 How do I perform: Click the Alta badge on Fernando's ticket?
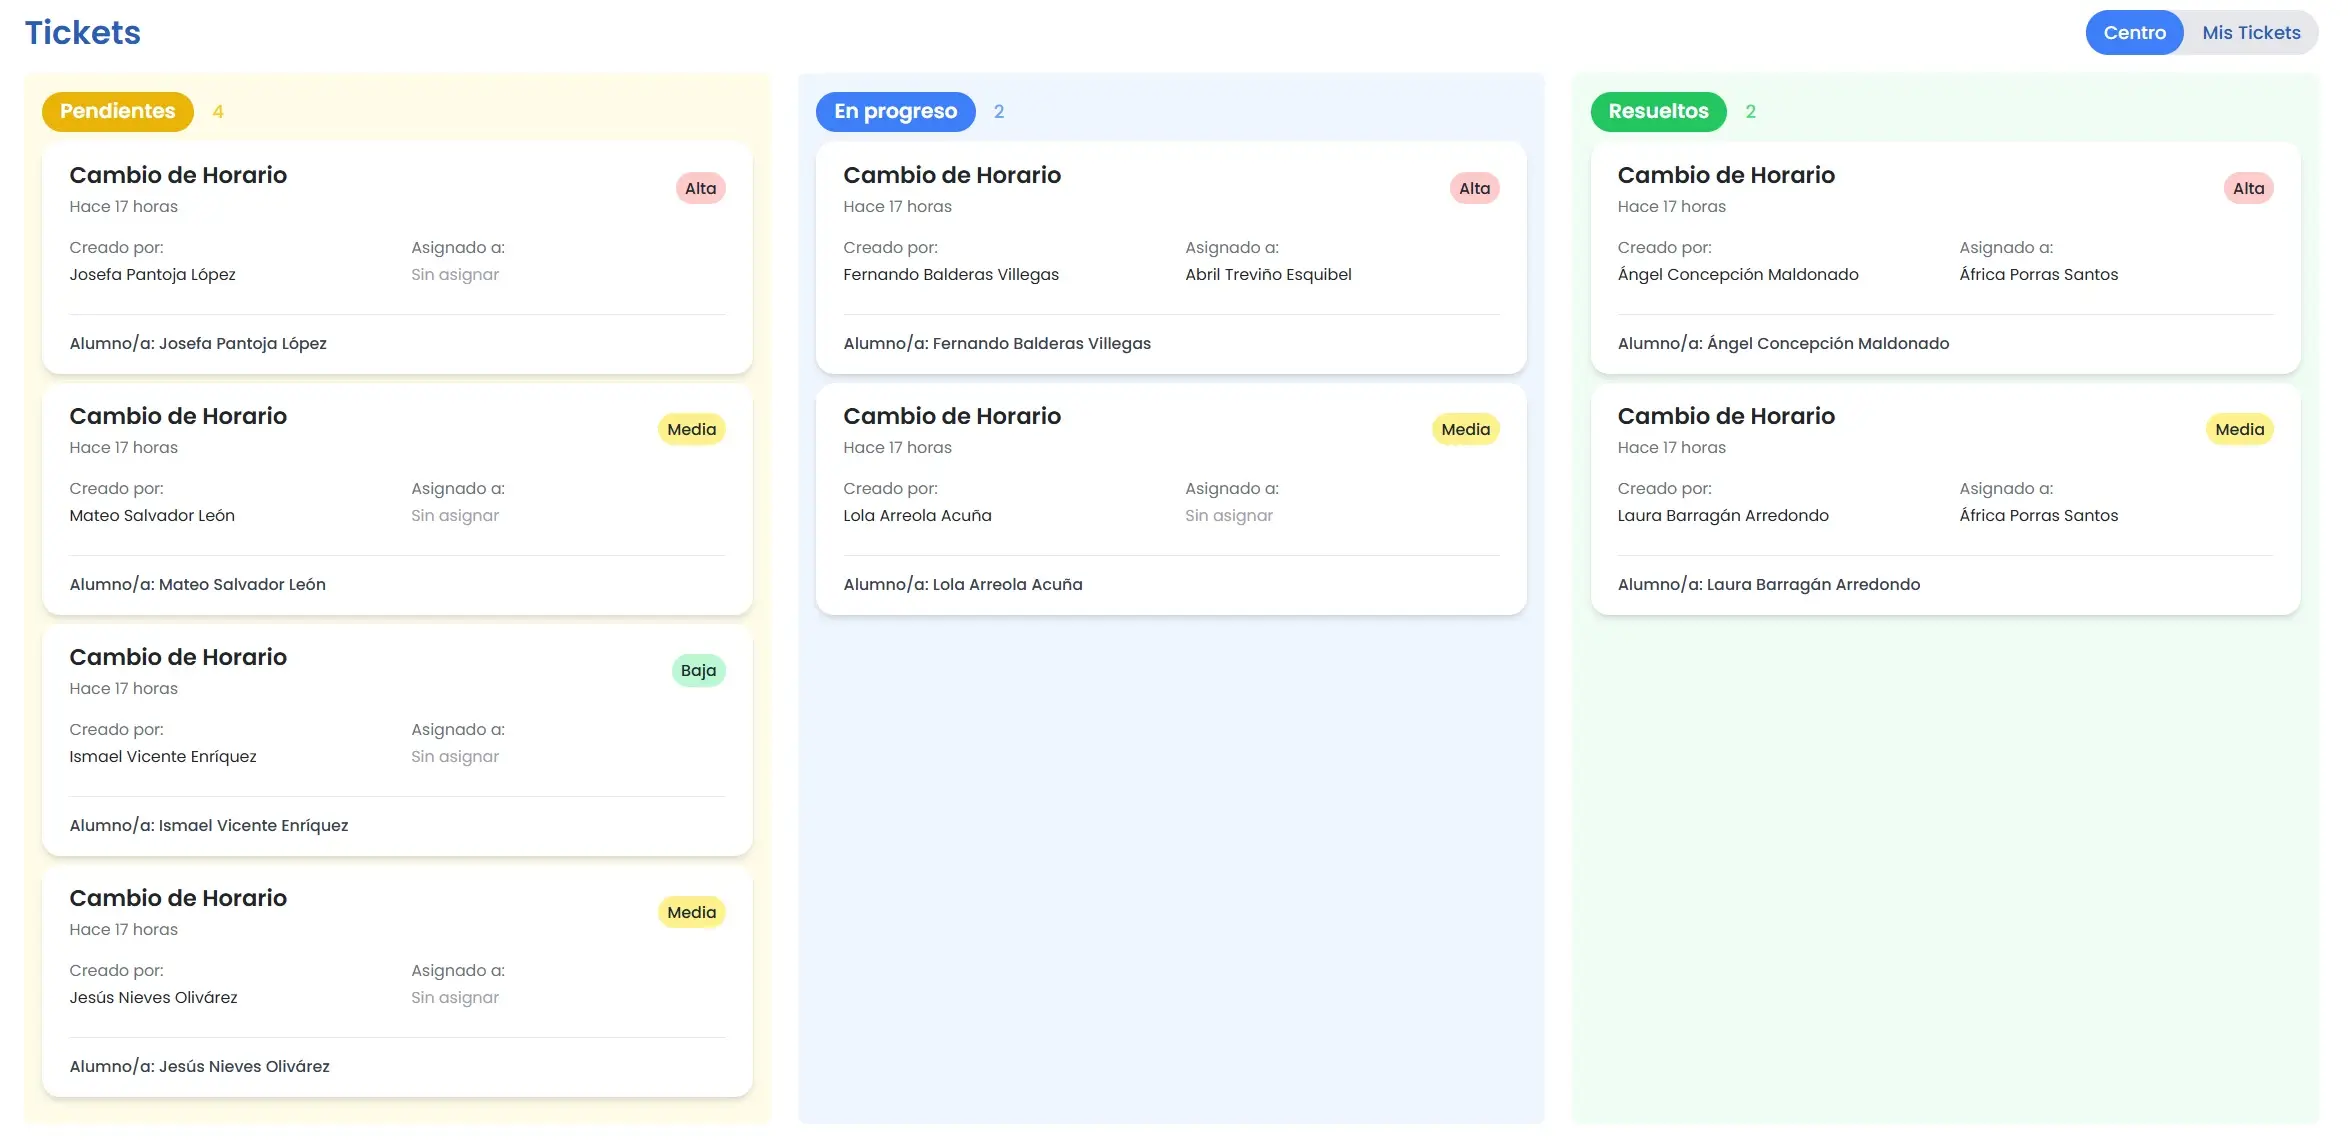pyautogui.click(x=1474, y=187)
